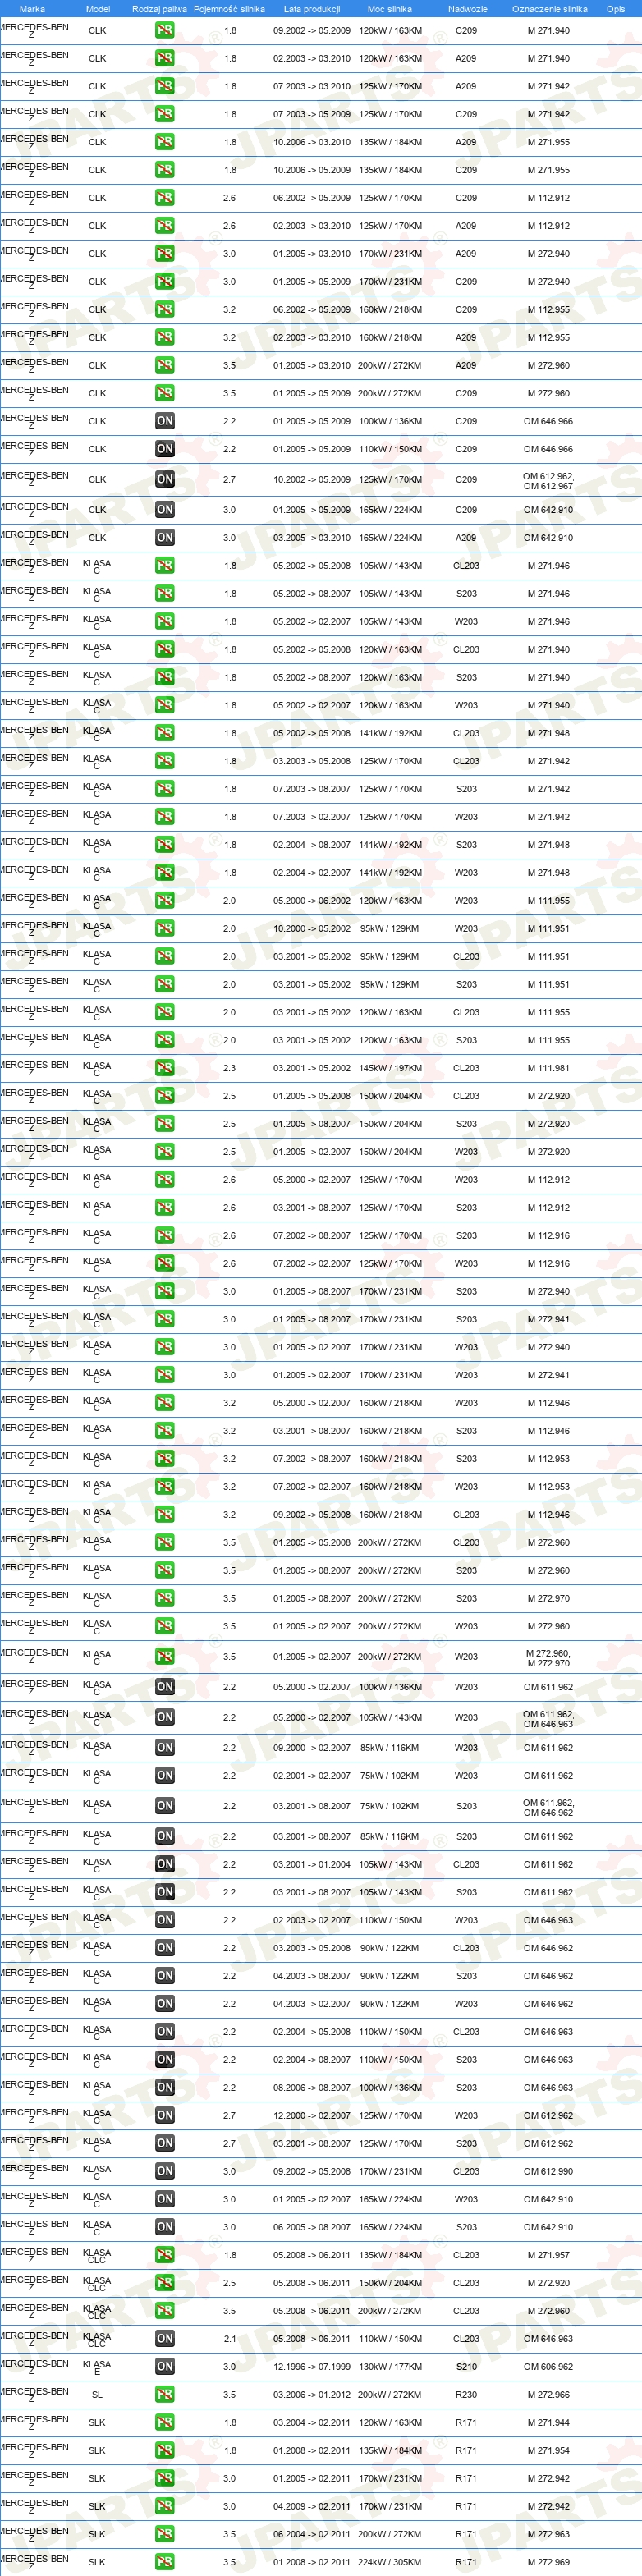Click petrol icon in CLK 3.5 C209 row

(x=165, y=393)
